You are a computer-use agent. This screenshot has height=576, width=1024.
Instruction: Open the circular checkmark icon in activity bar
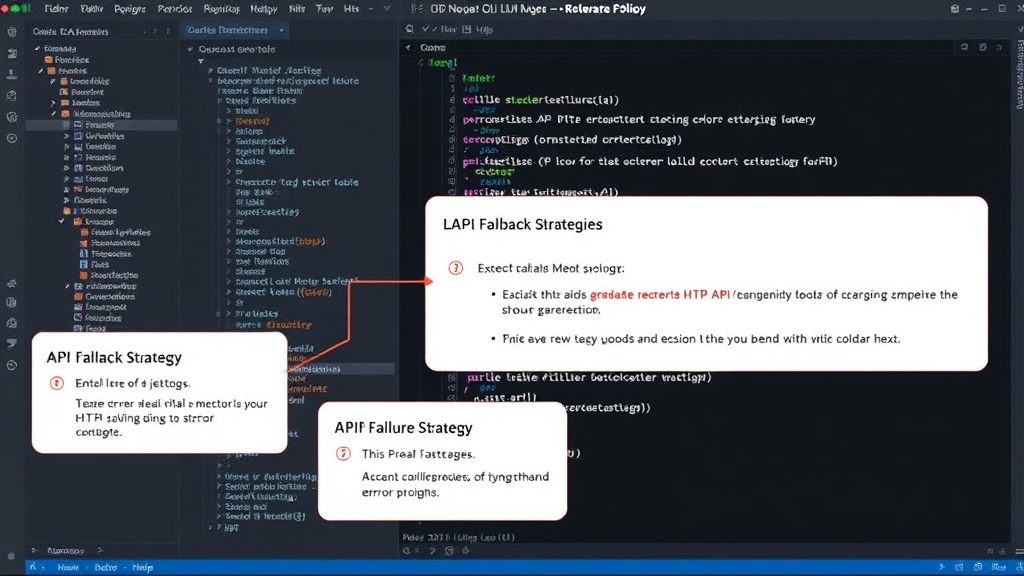12,138
